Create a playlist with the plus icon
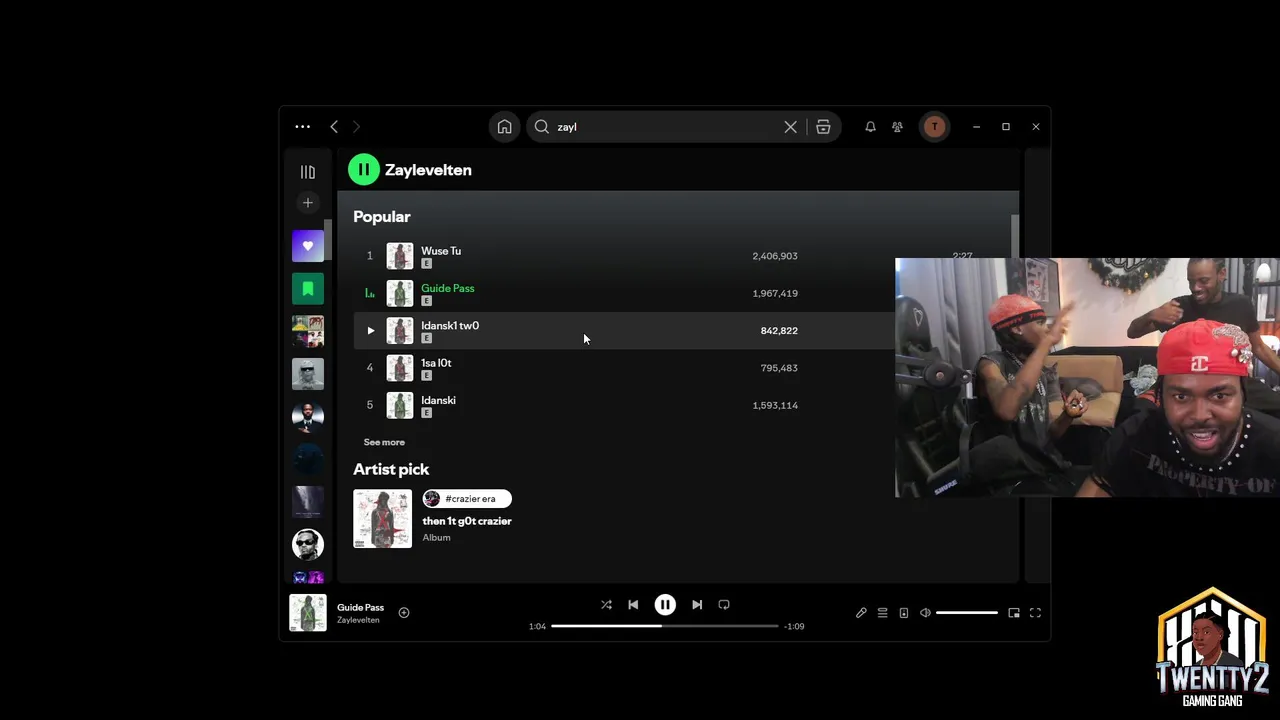1280x720 pixels. click(x=308, y=203)
